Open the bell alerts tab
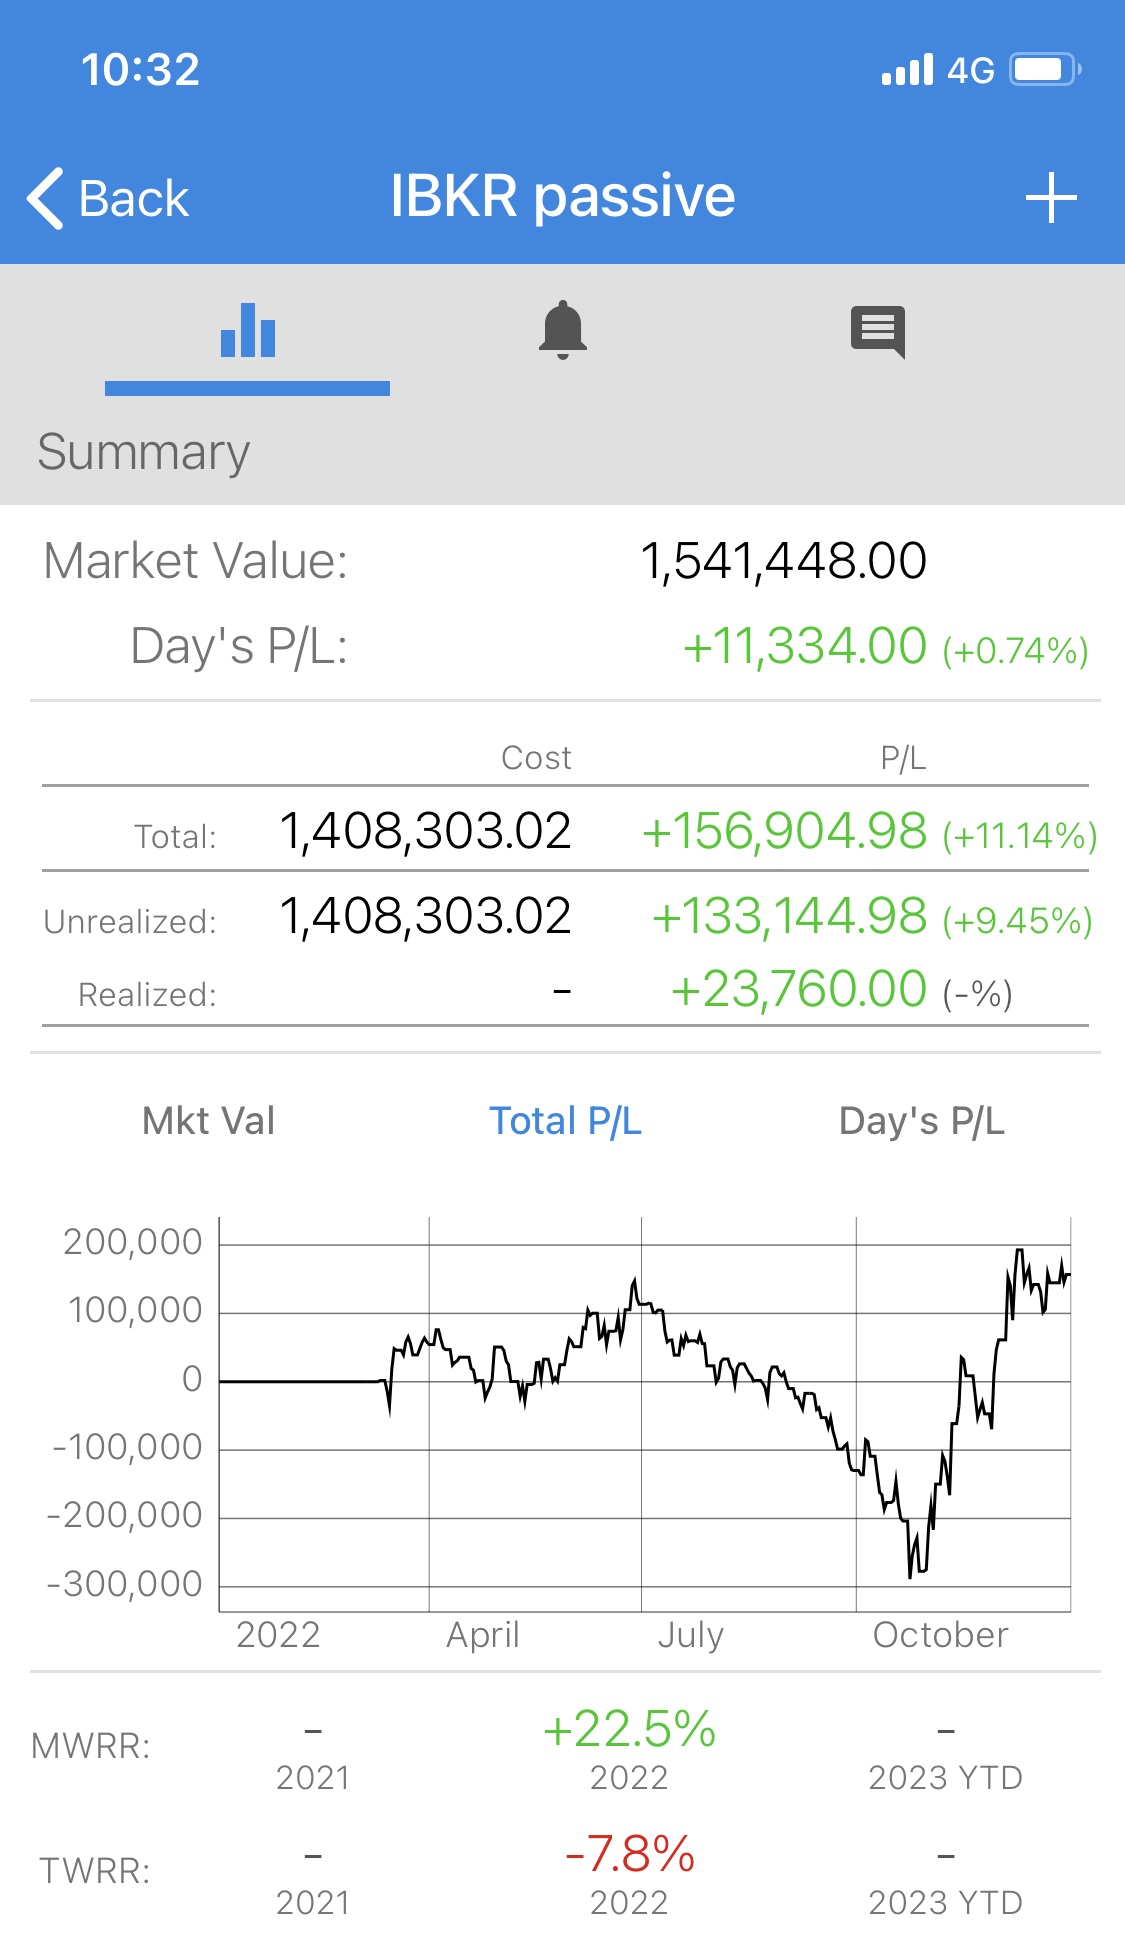The width and height of the screenshot is (1125, 1953). tap(563, 330)
